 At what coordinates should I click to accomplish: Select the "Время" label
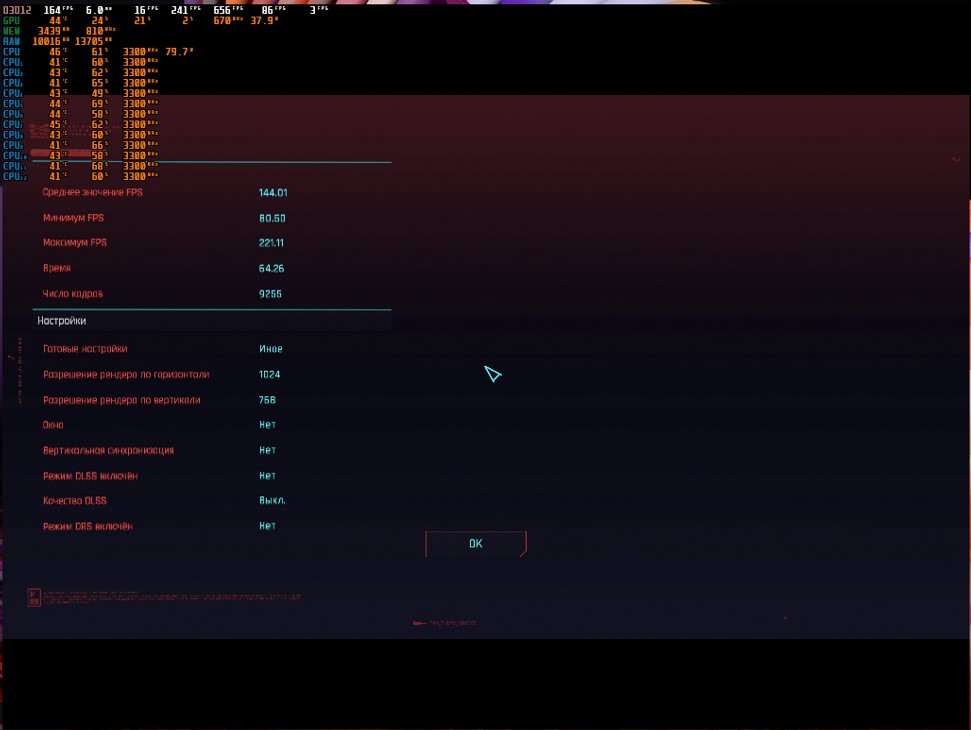point(56,268)
